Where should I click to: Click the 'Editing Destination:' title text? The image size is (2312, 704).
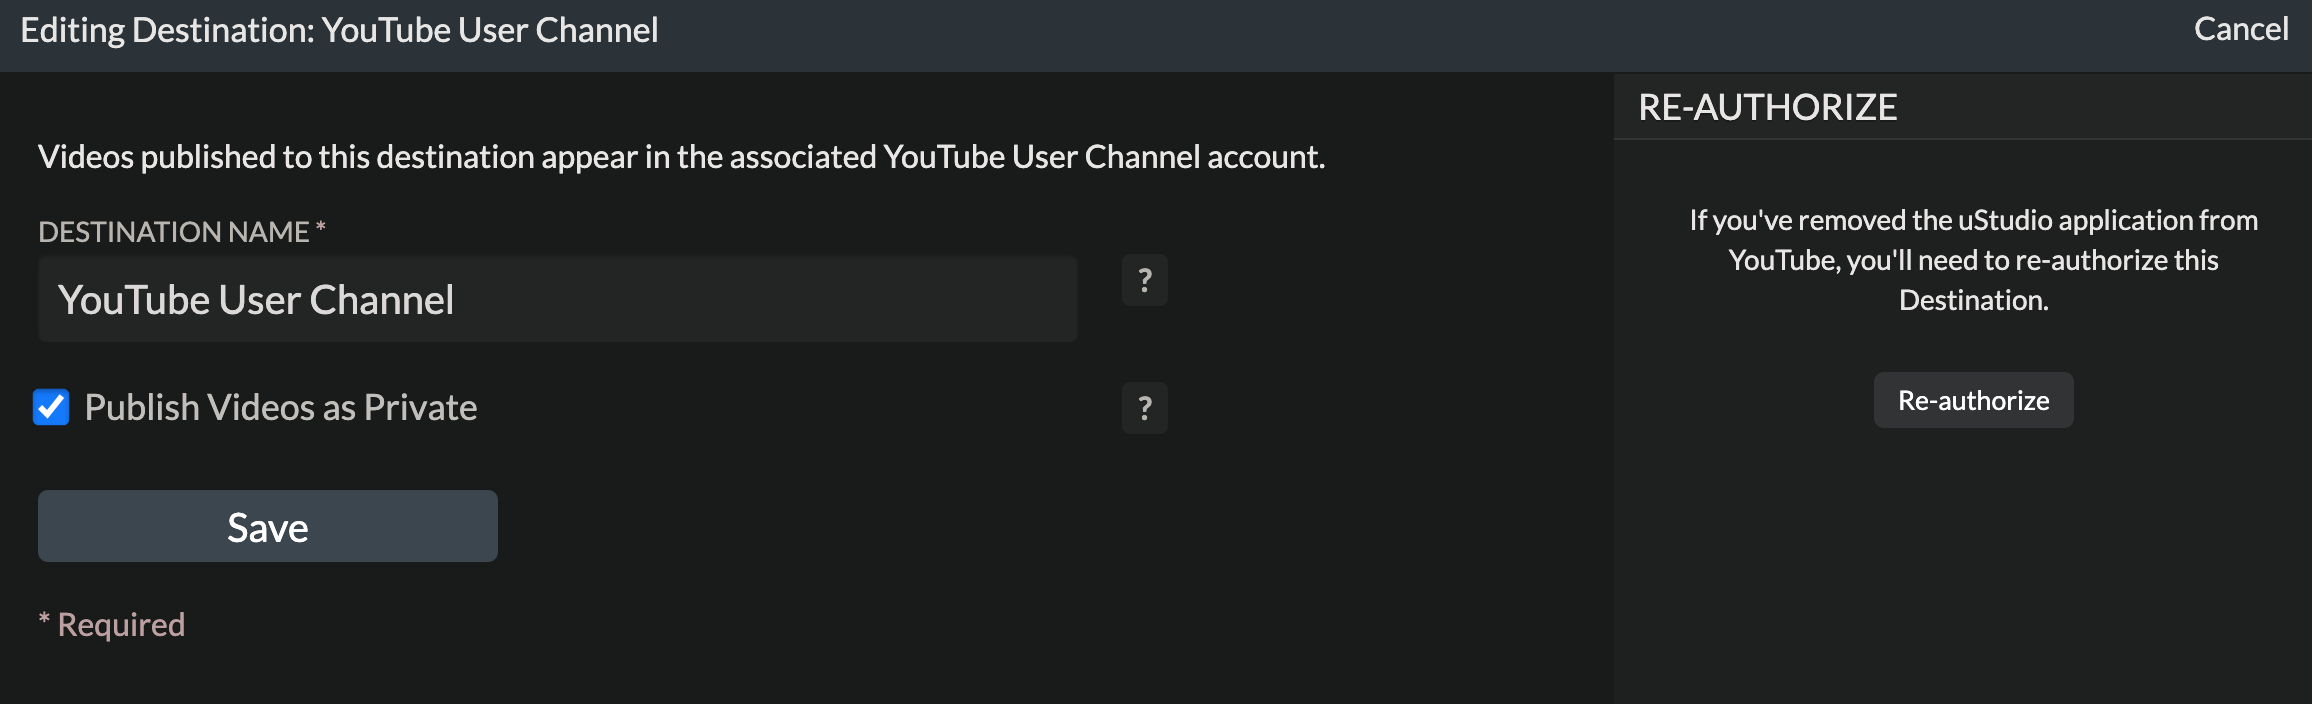[x=167, y=31]
